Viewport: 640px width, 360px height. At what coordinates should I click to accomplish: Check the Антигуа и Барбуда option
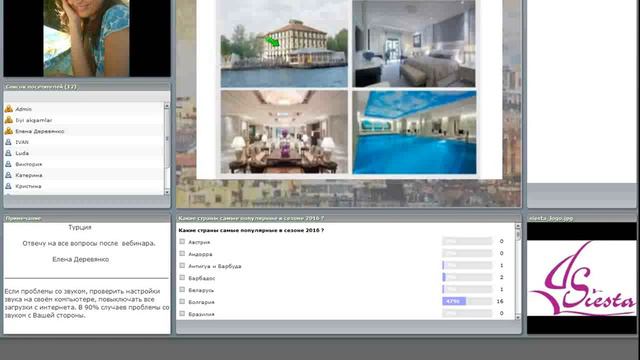(x=182, y=266)
